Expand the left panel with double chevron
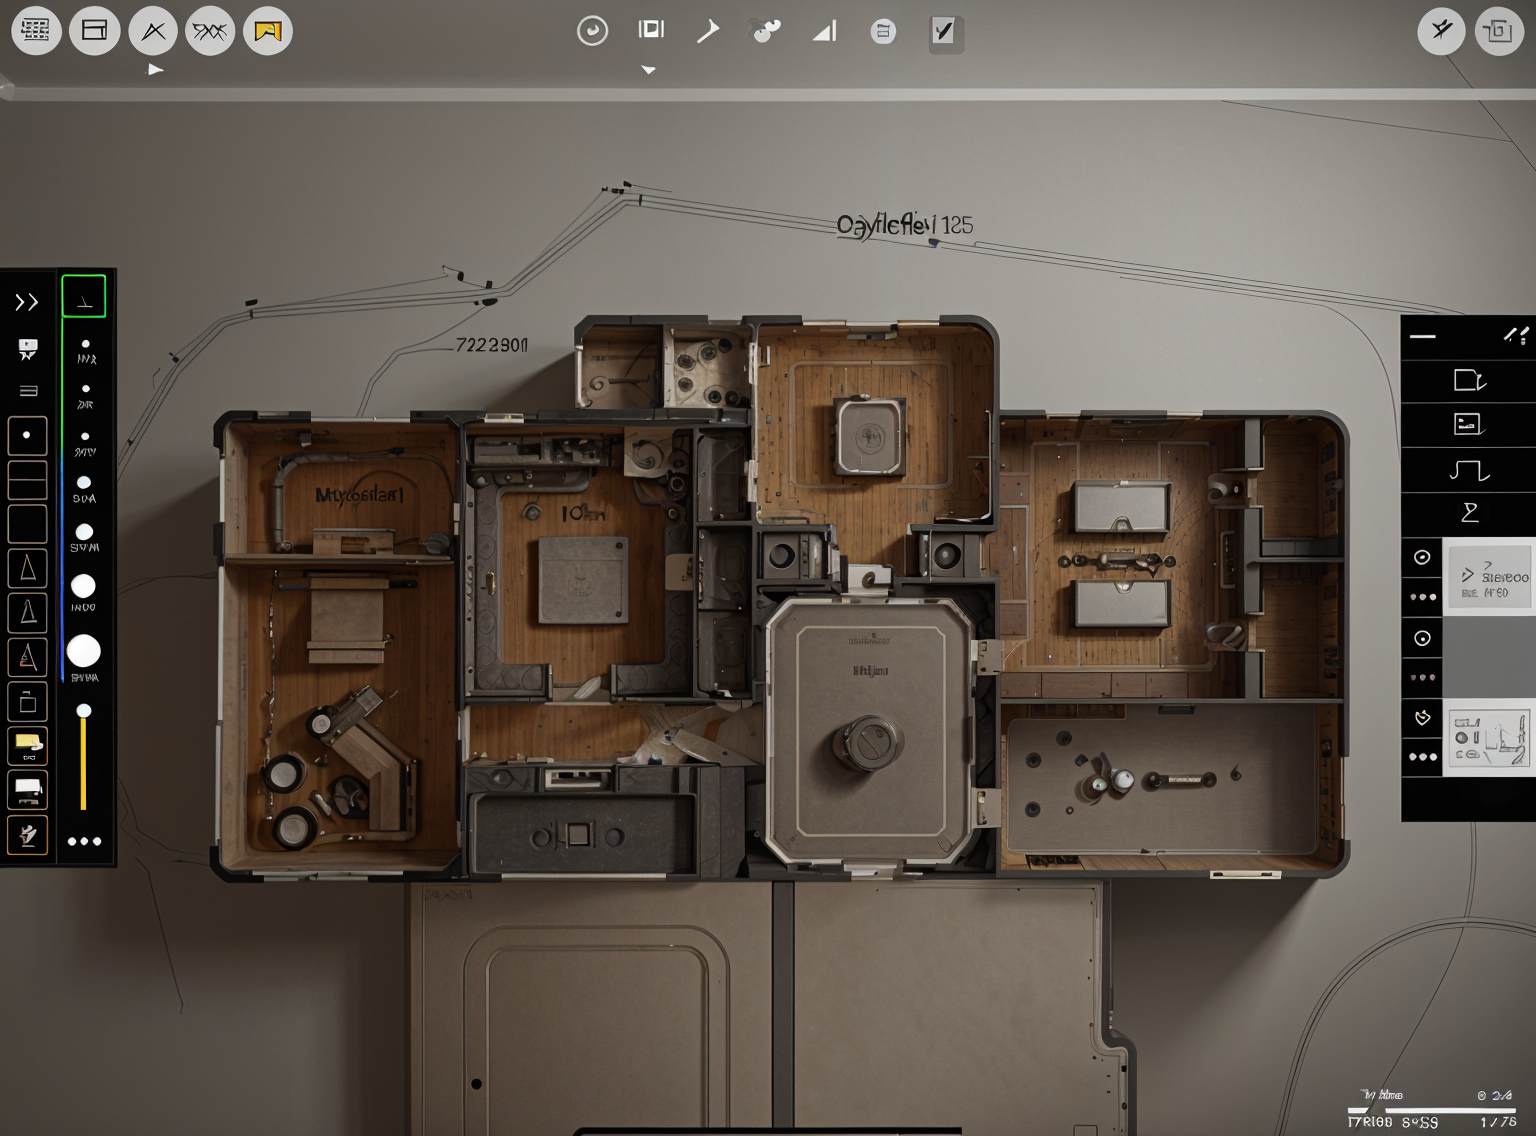The width and height of the screenshot is (1536, 1136). click(27, 302)
